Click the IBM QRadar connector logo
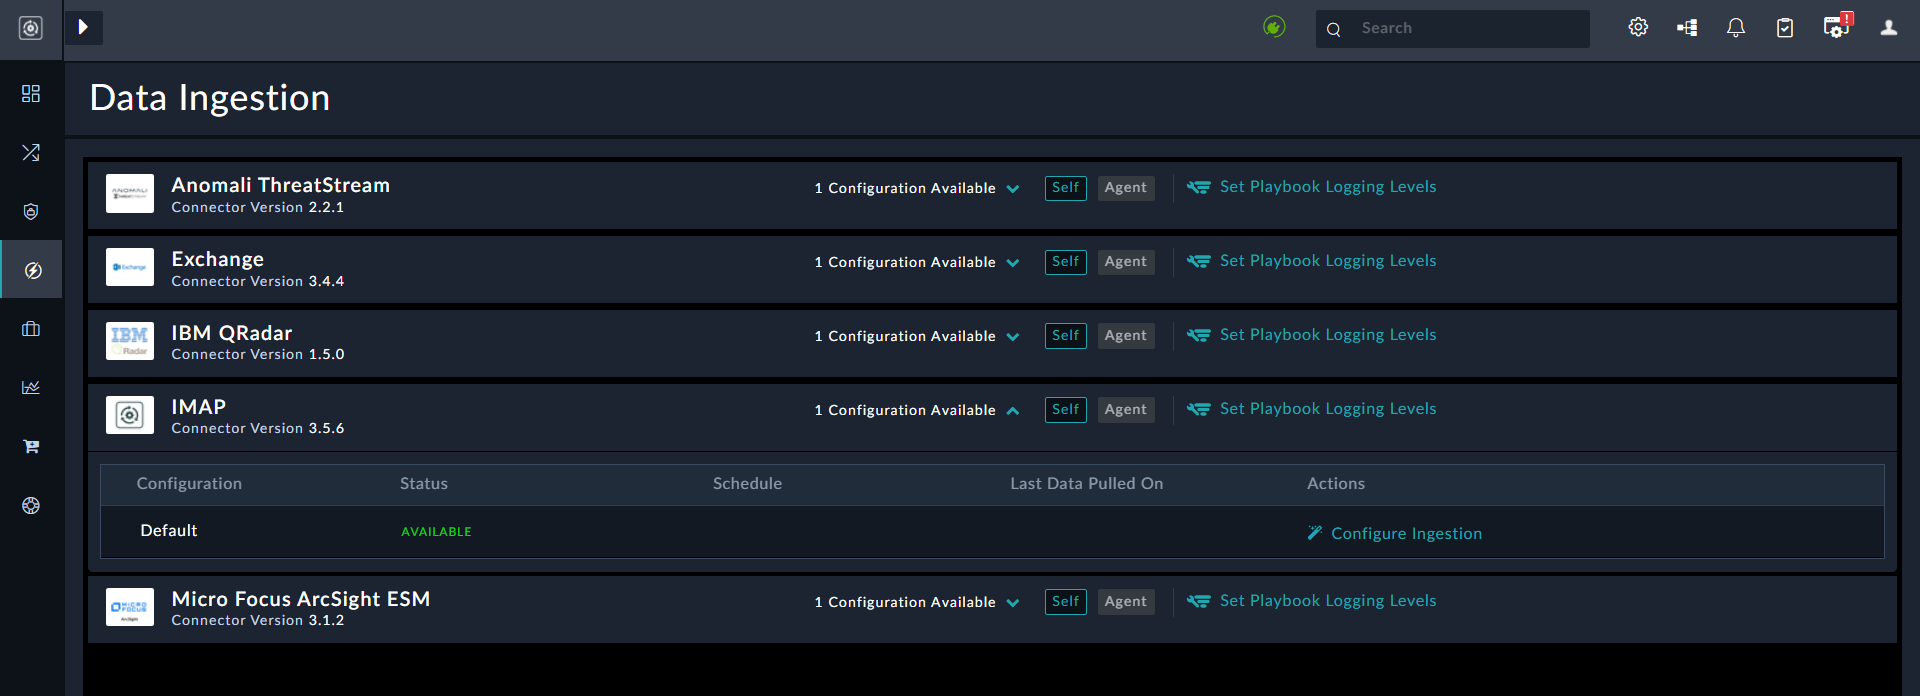This screenshot has width=1920, height=696. [130, 341]
